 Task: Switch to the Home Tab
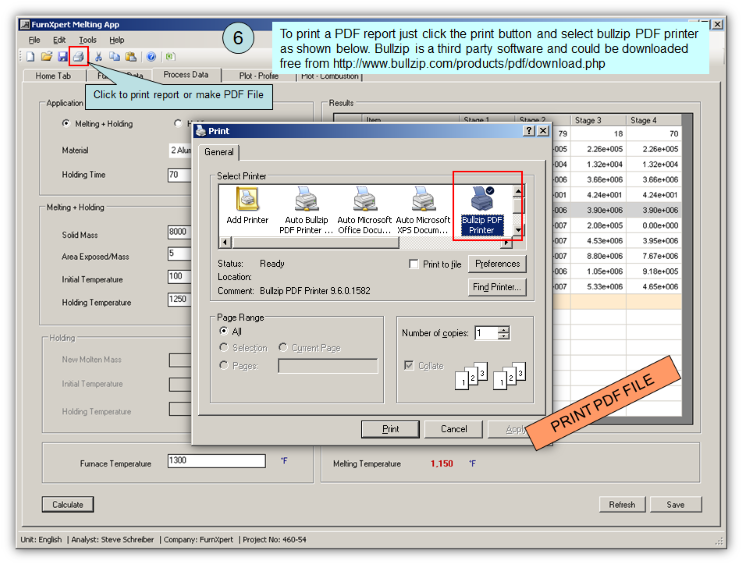click(54, 76)
